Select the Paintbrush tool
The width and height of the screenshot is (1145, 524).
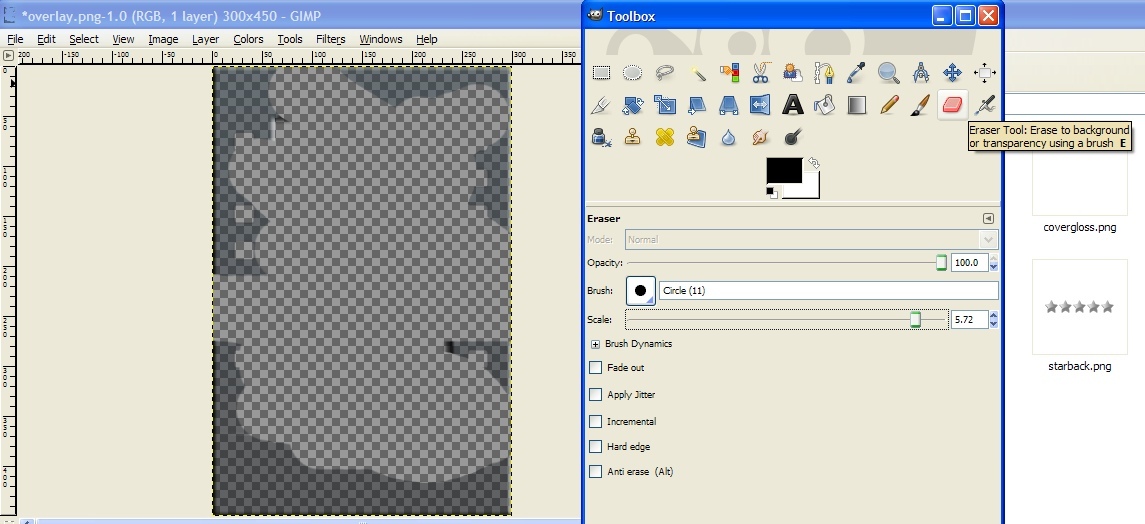pyautogui.click(x=920, y=105)
